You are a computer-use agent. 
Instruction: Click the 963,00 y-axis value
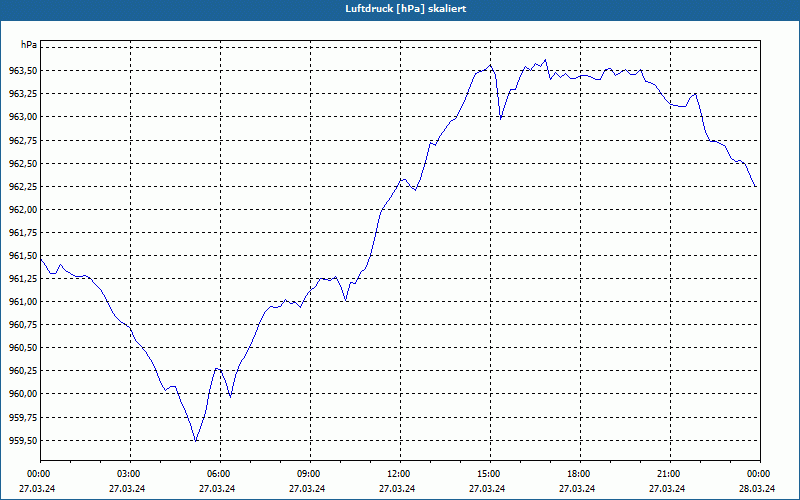pos(23,117)
